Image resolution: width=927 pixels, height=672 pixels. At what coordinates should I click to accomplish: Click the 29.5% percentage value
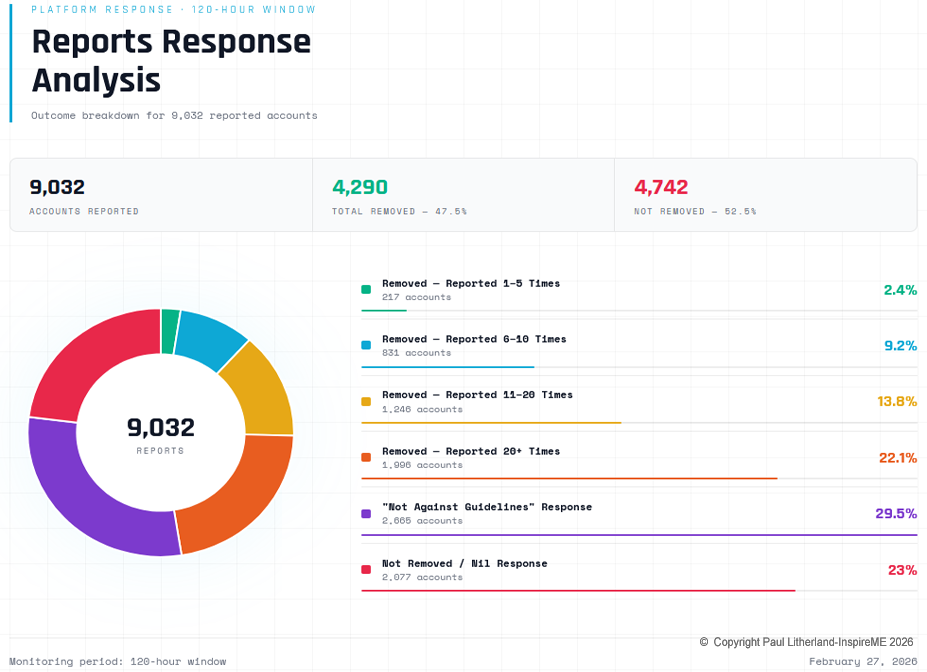(896, 513)
